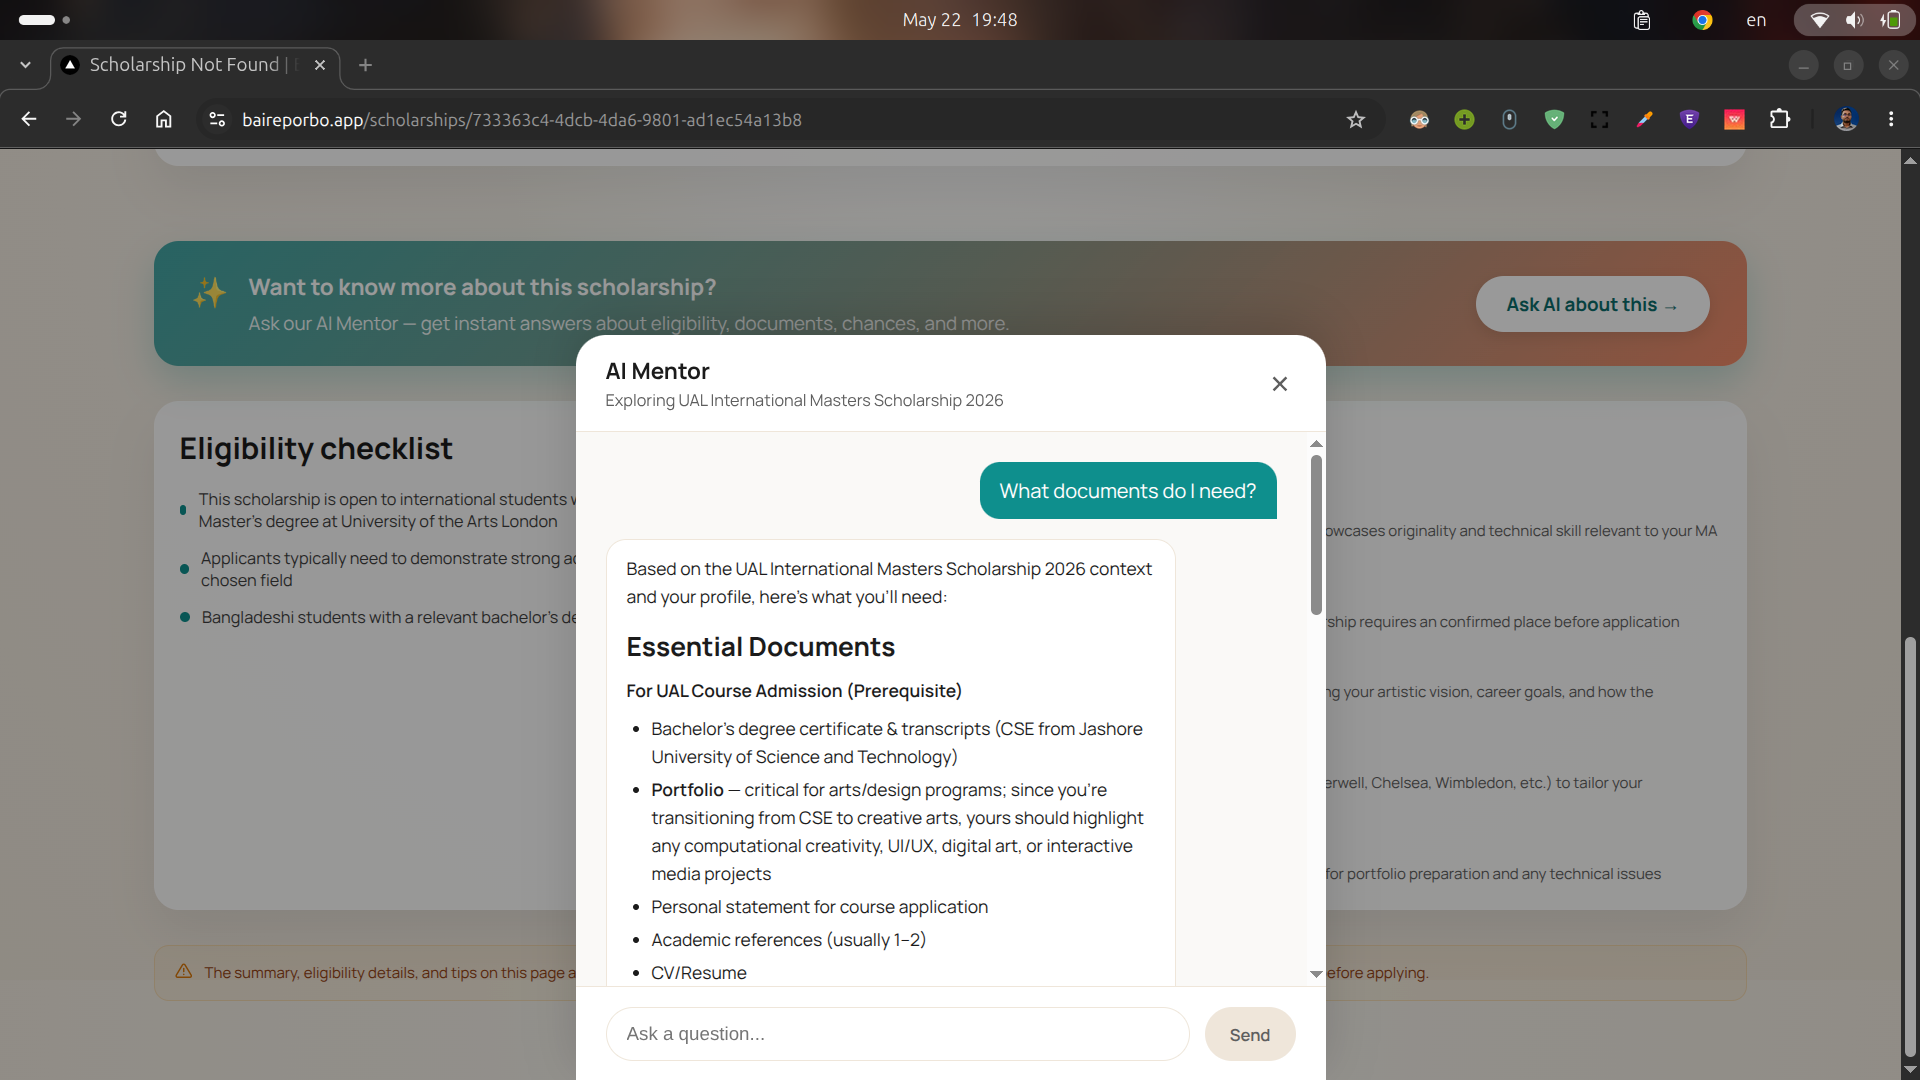Open the Chrome profile avatar
This screenshot has width=1920, height=1080.
pos(1846,120)
